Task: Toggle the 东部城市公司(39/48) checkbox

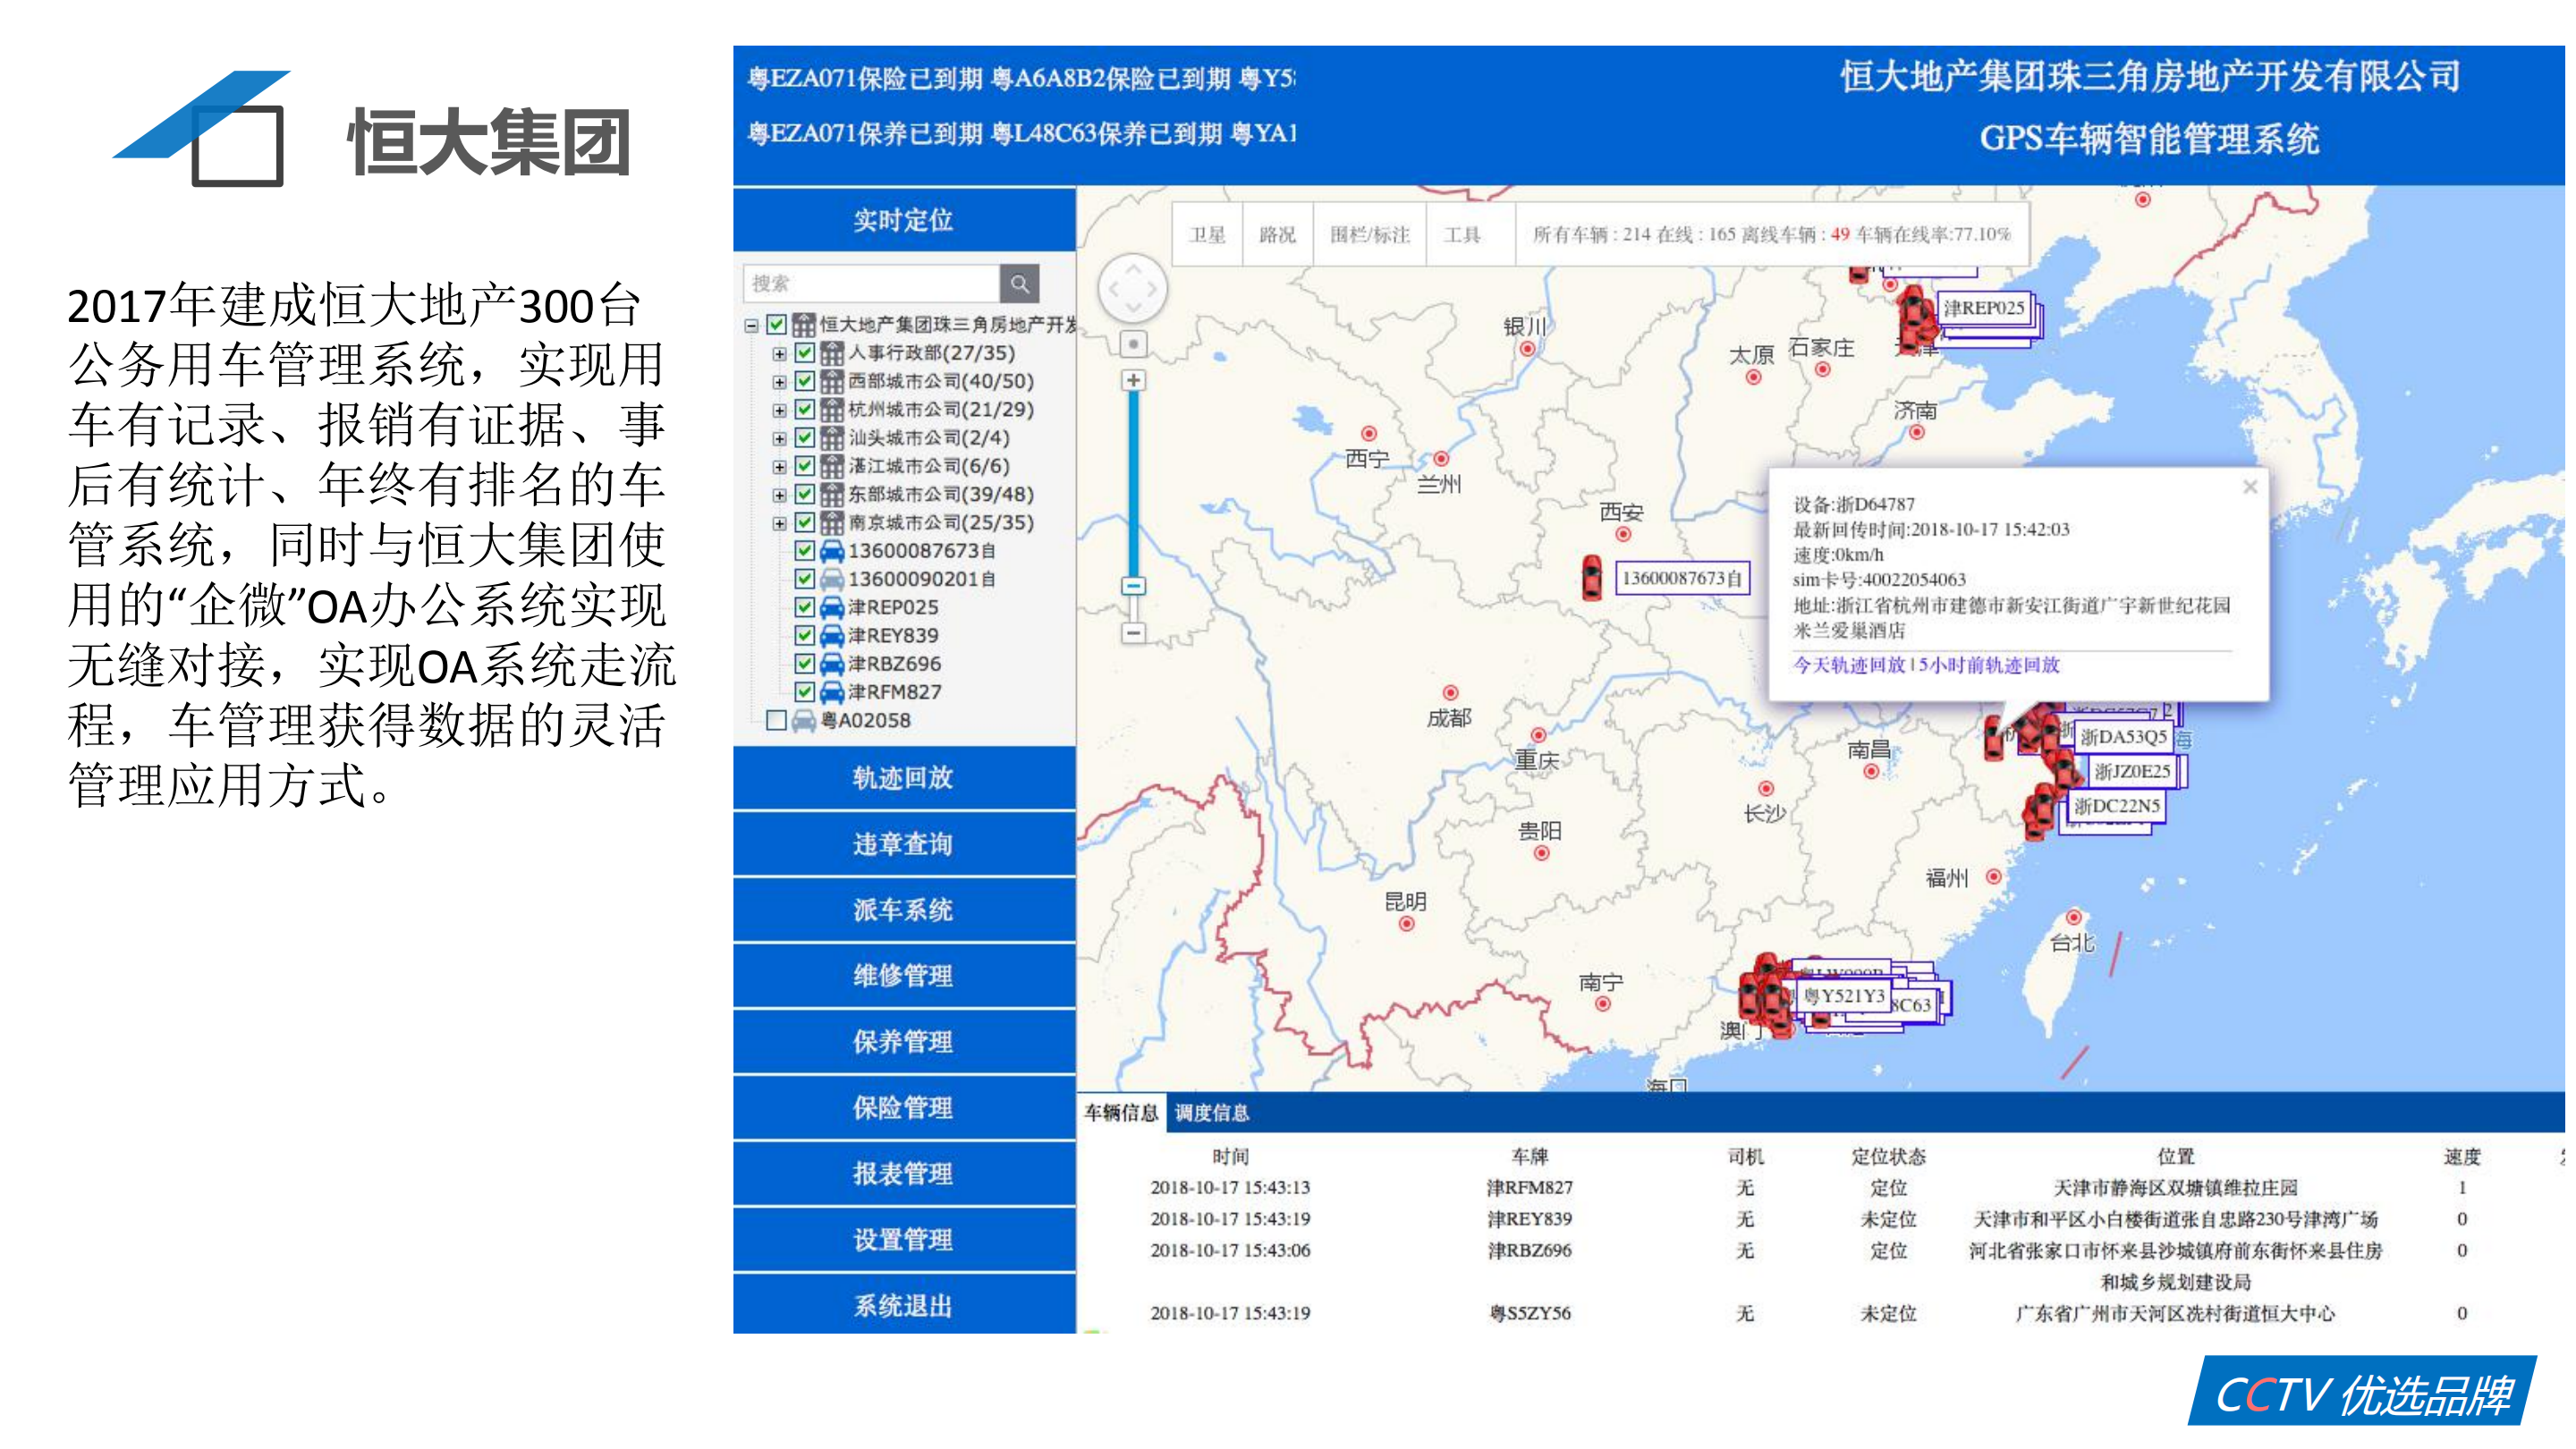Action: (804, 494)
